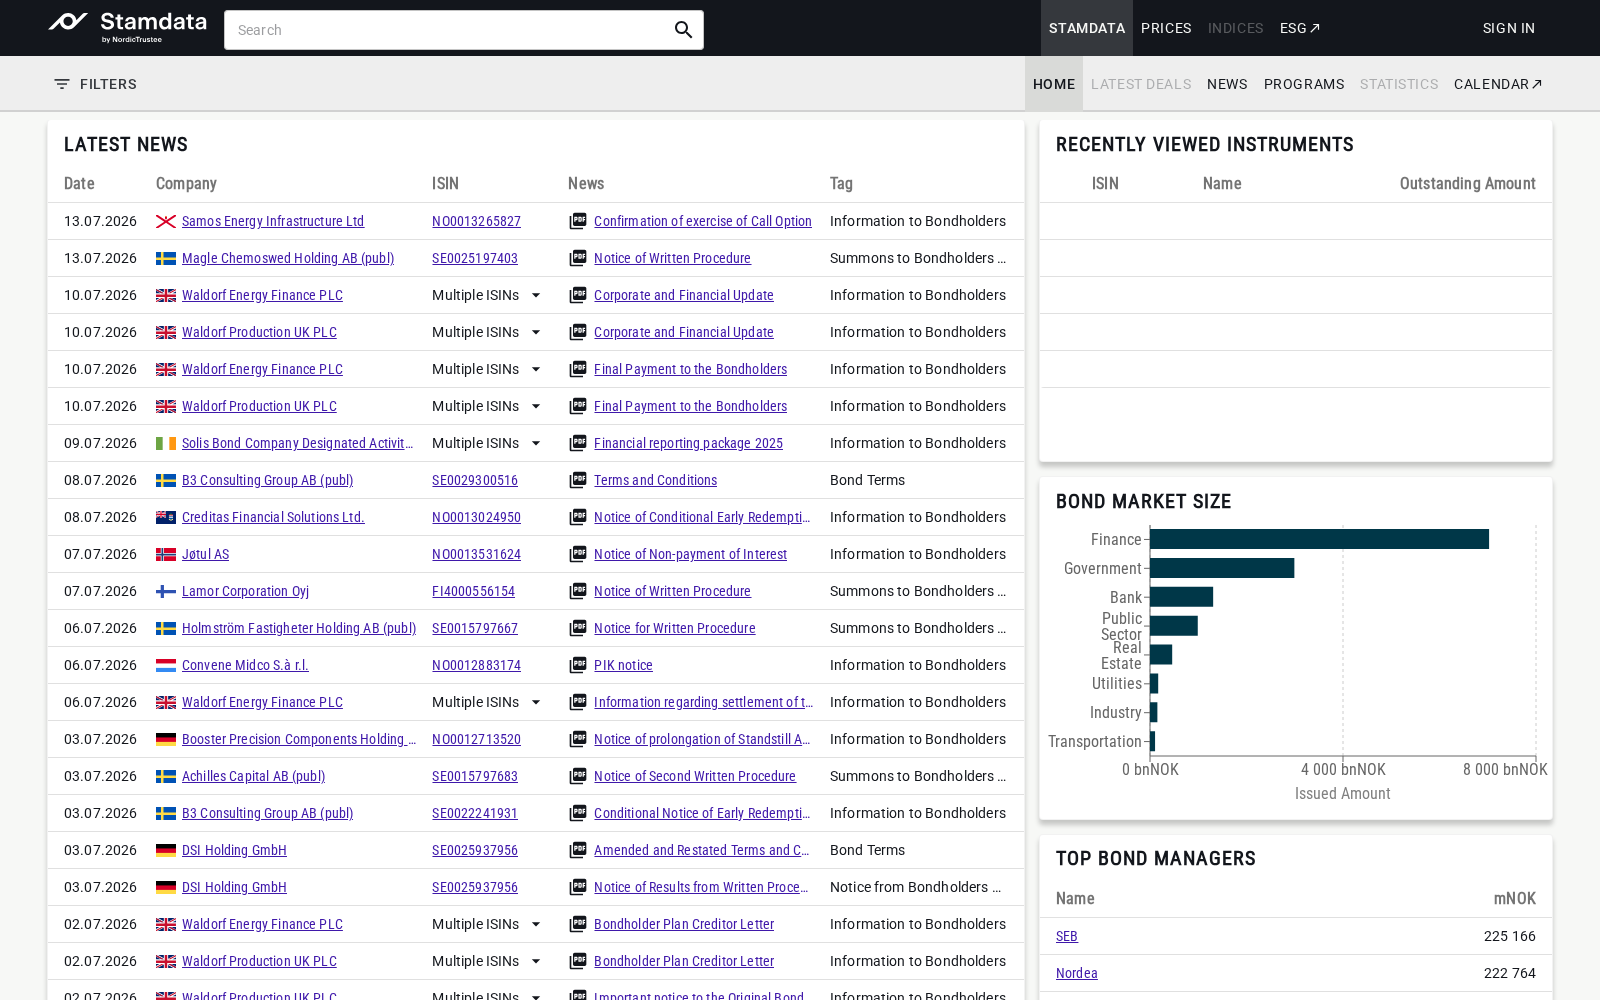Viewport: 1600px width, 1000px height.
Task: Expand Multiple ISINs in Solis Bond Company row
Action: pyautogui.click(x=536, y=443)
